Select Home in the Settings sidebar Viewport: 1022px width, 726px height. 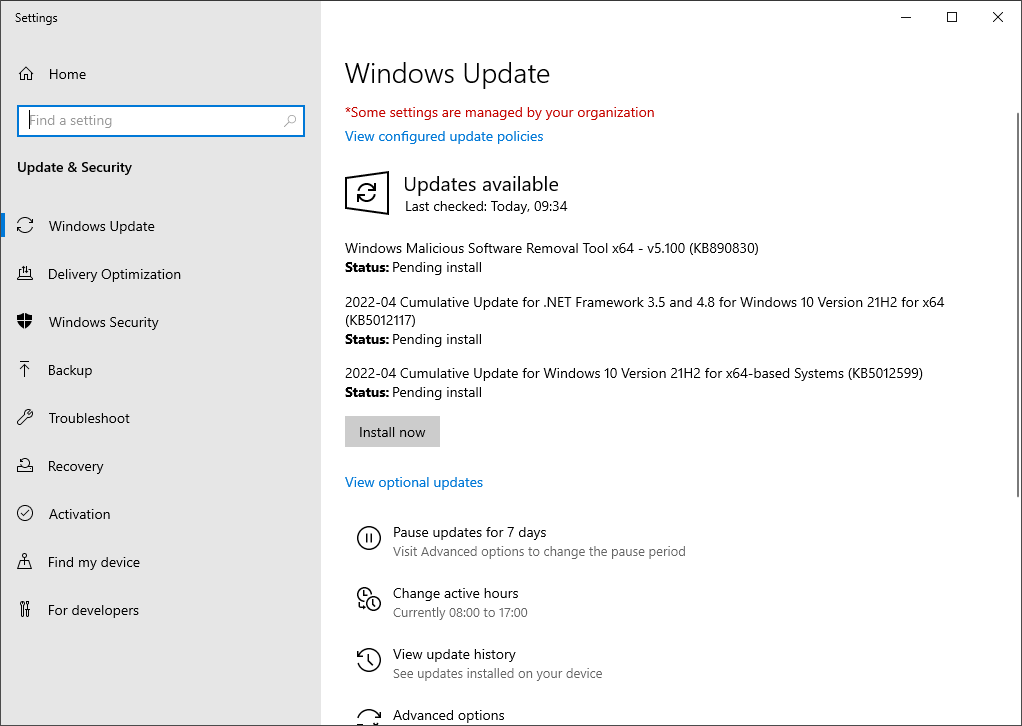click(x=67, y=73)
